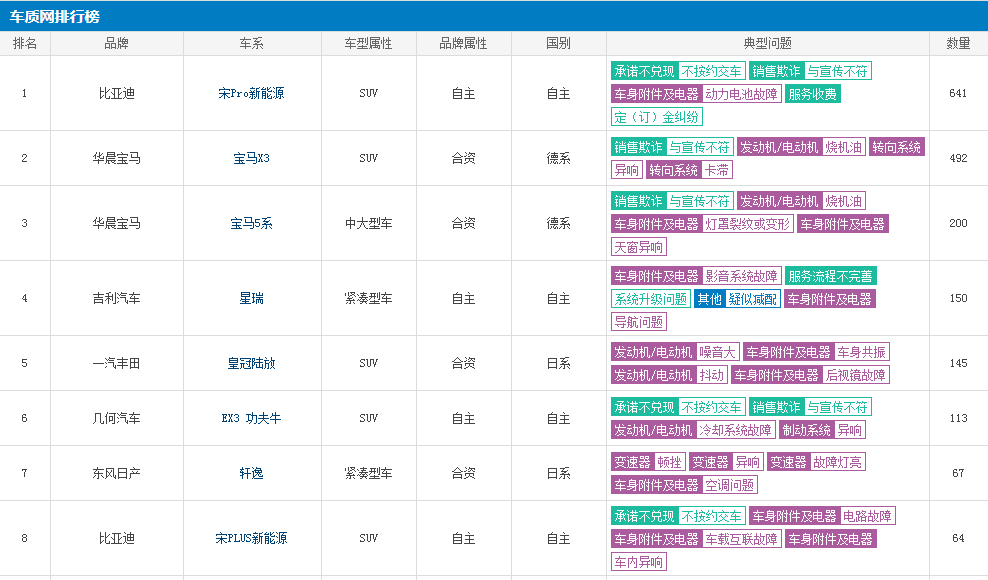
Task: Click the 典型问题 column header
Action: point(767,44)
